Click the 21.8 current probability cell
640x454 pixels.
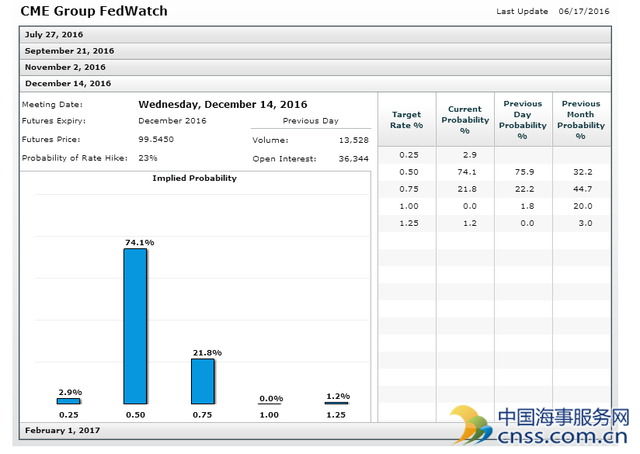click(x=467, y=189)
